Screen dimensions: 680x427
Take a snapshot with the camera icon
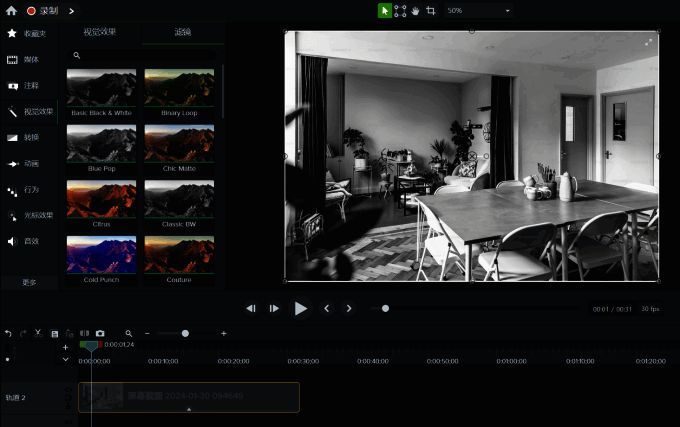coord(100,333)
